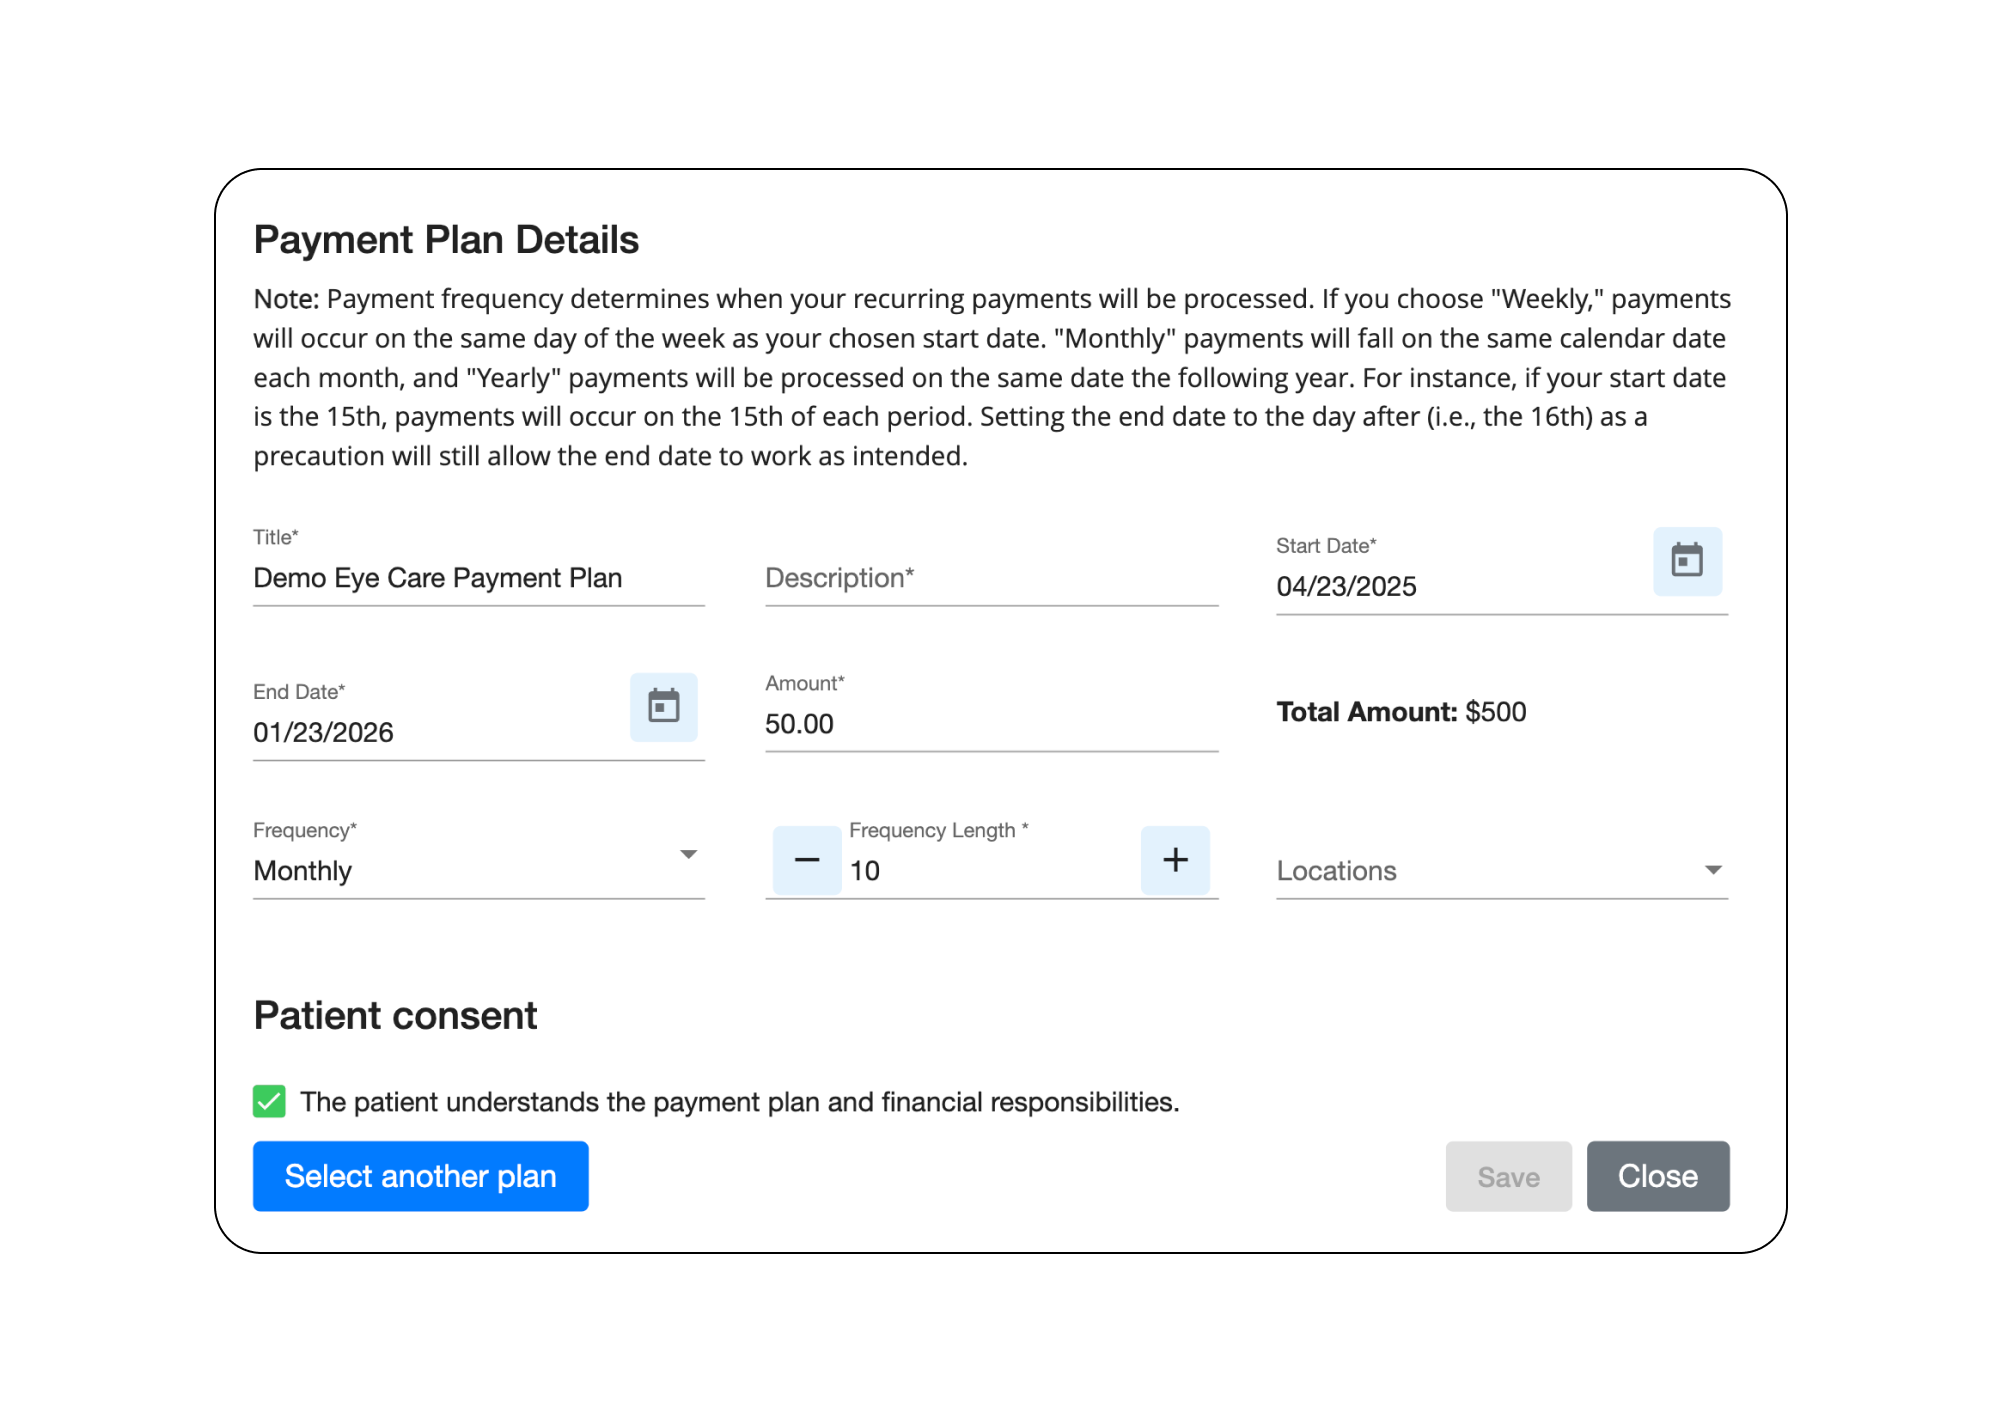Uncheck the patient consent checkbox
Screen dimensions: 2000x1422
click(x=269, y=1101)
